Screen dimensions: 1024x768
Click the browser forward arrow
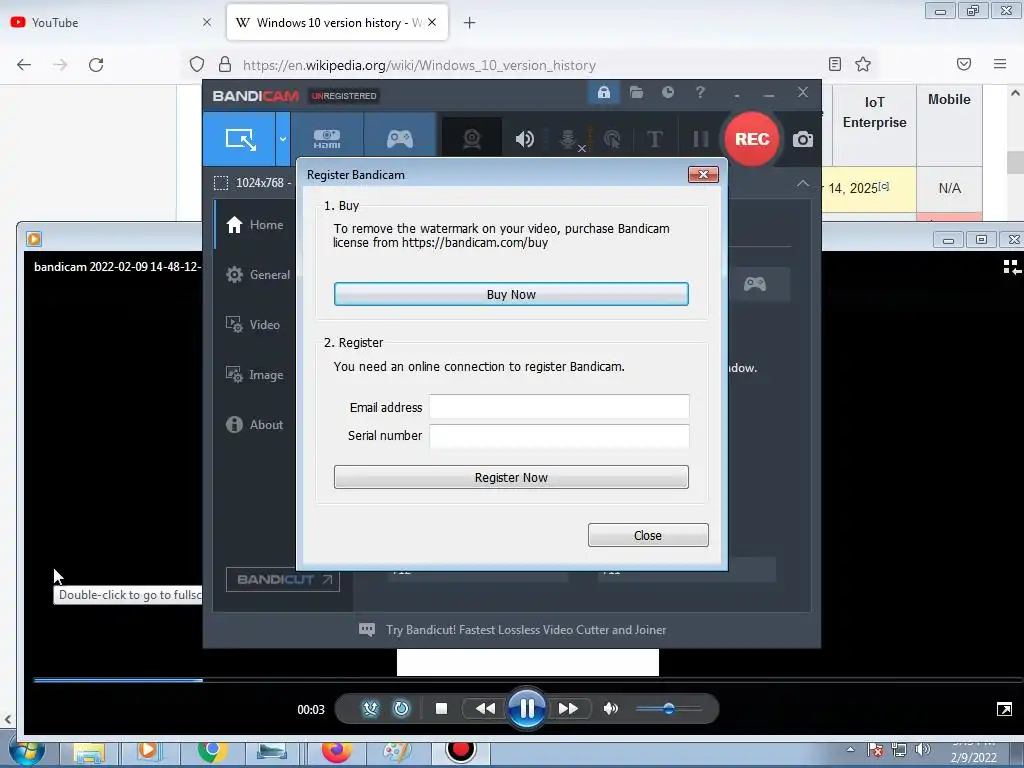click(x=60, y=65)
